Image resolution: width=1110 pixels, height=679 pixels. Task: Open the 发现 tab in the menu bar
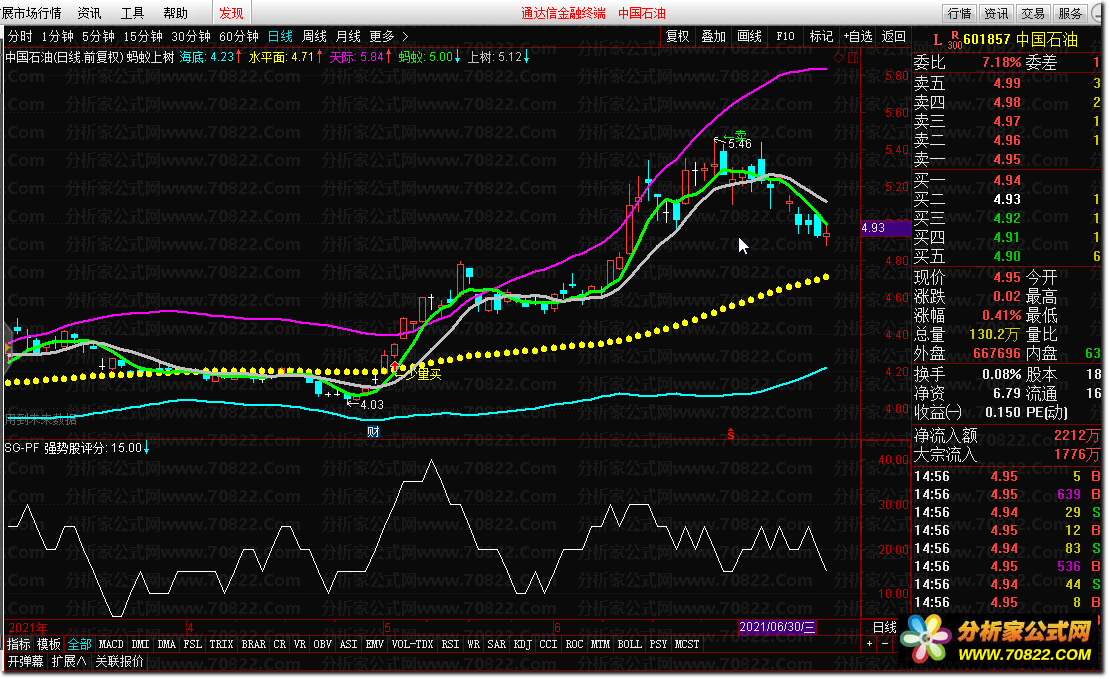(x=231, y=13)
